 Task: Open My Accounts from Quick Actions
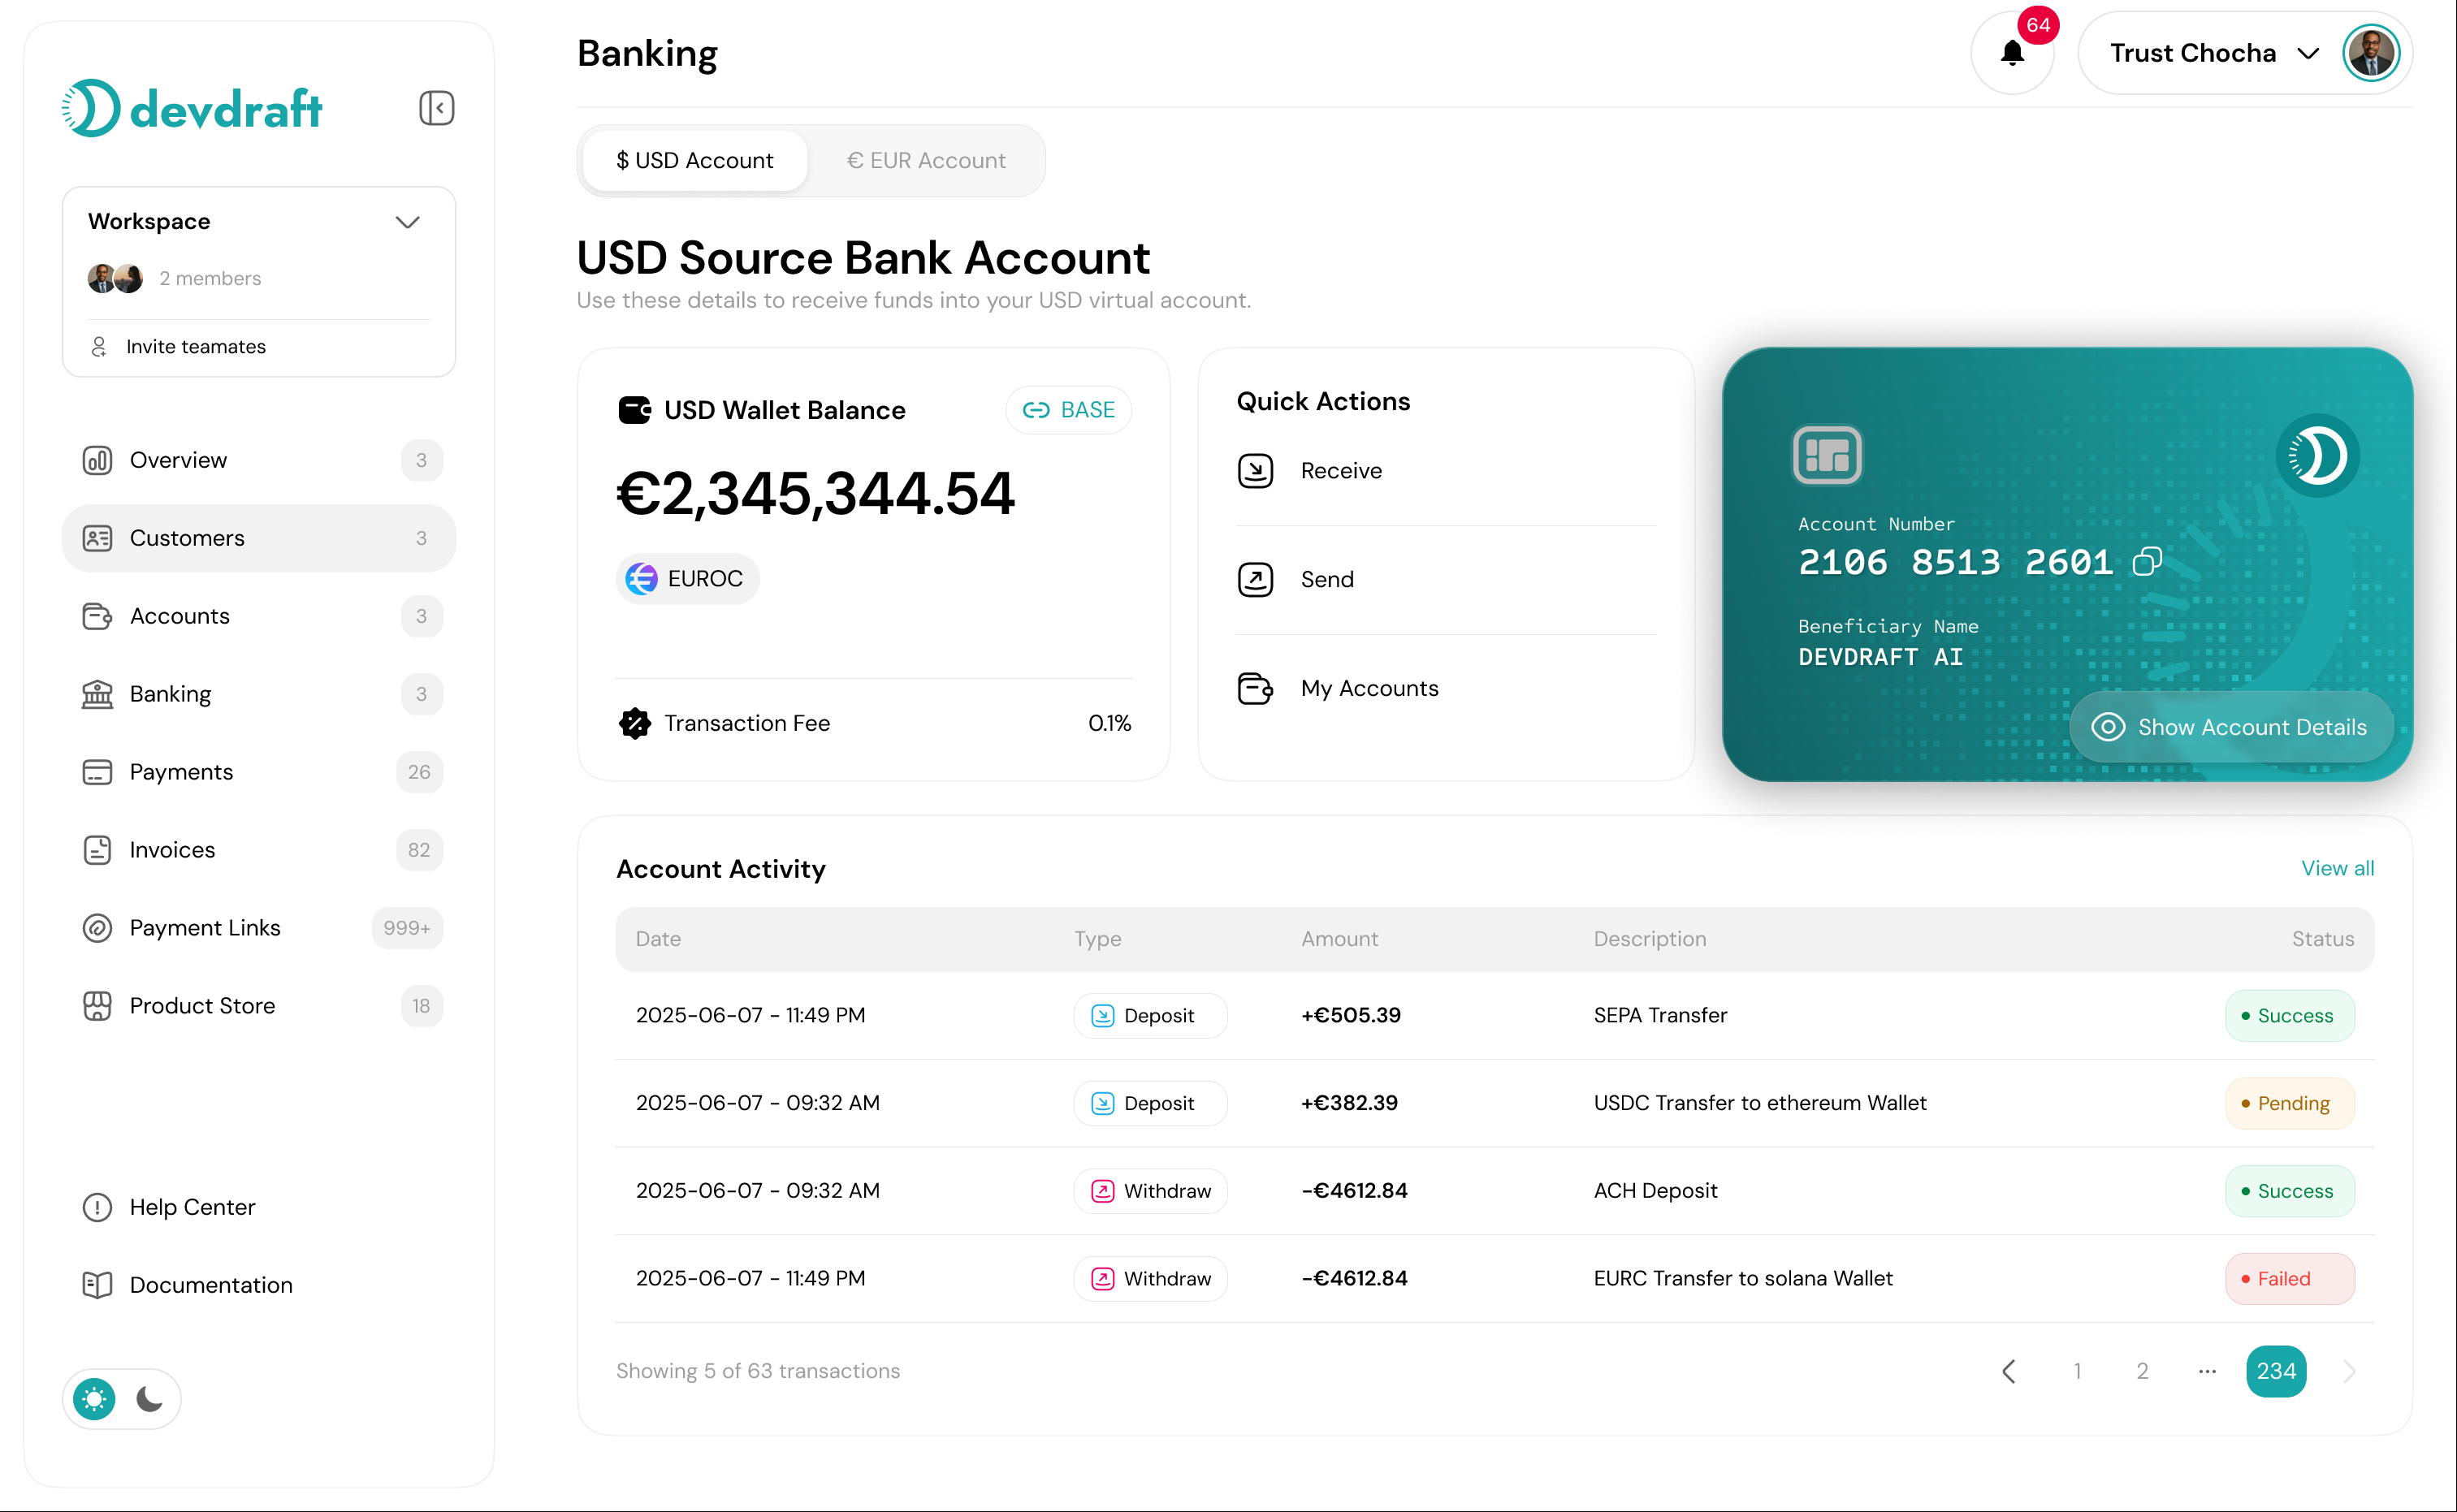[x=1256, y=688]
